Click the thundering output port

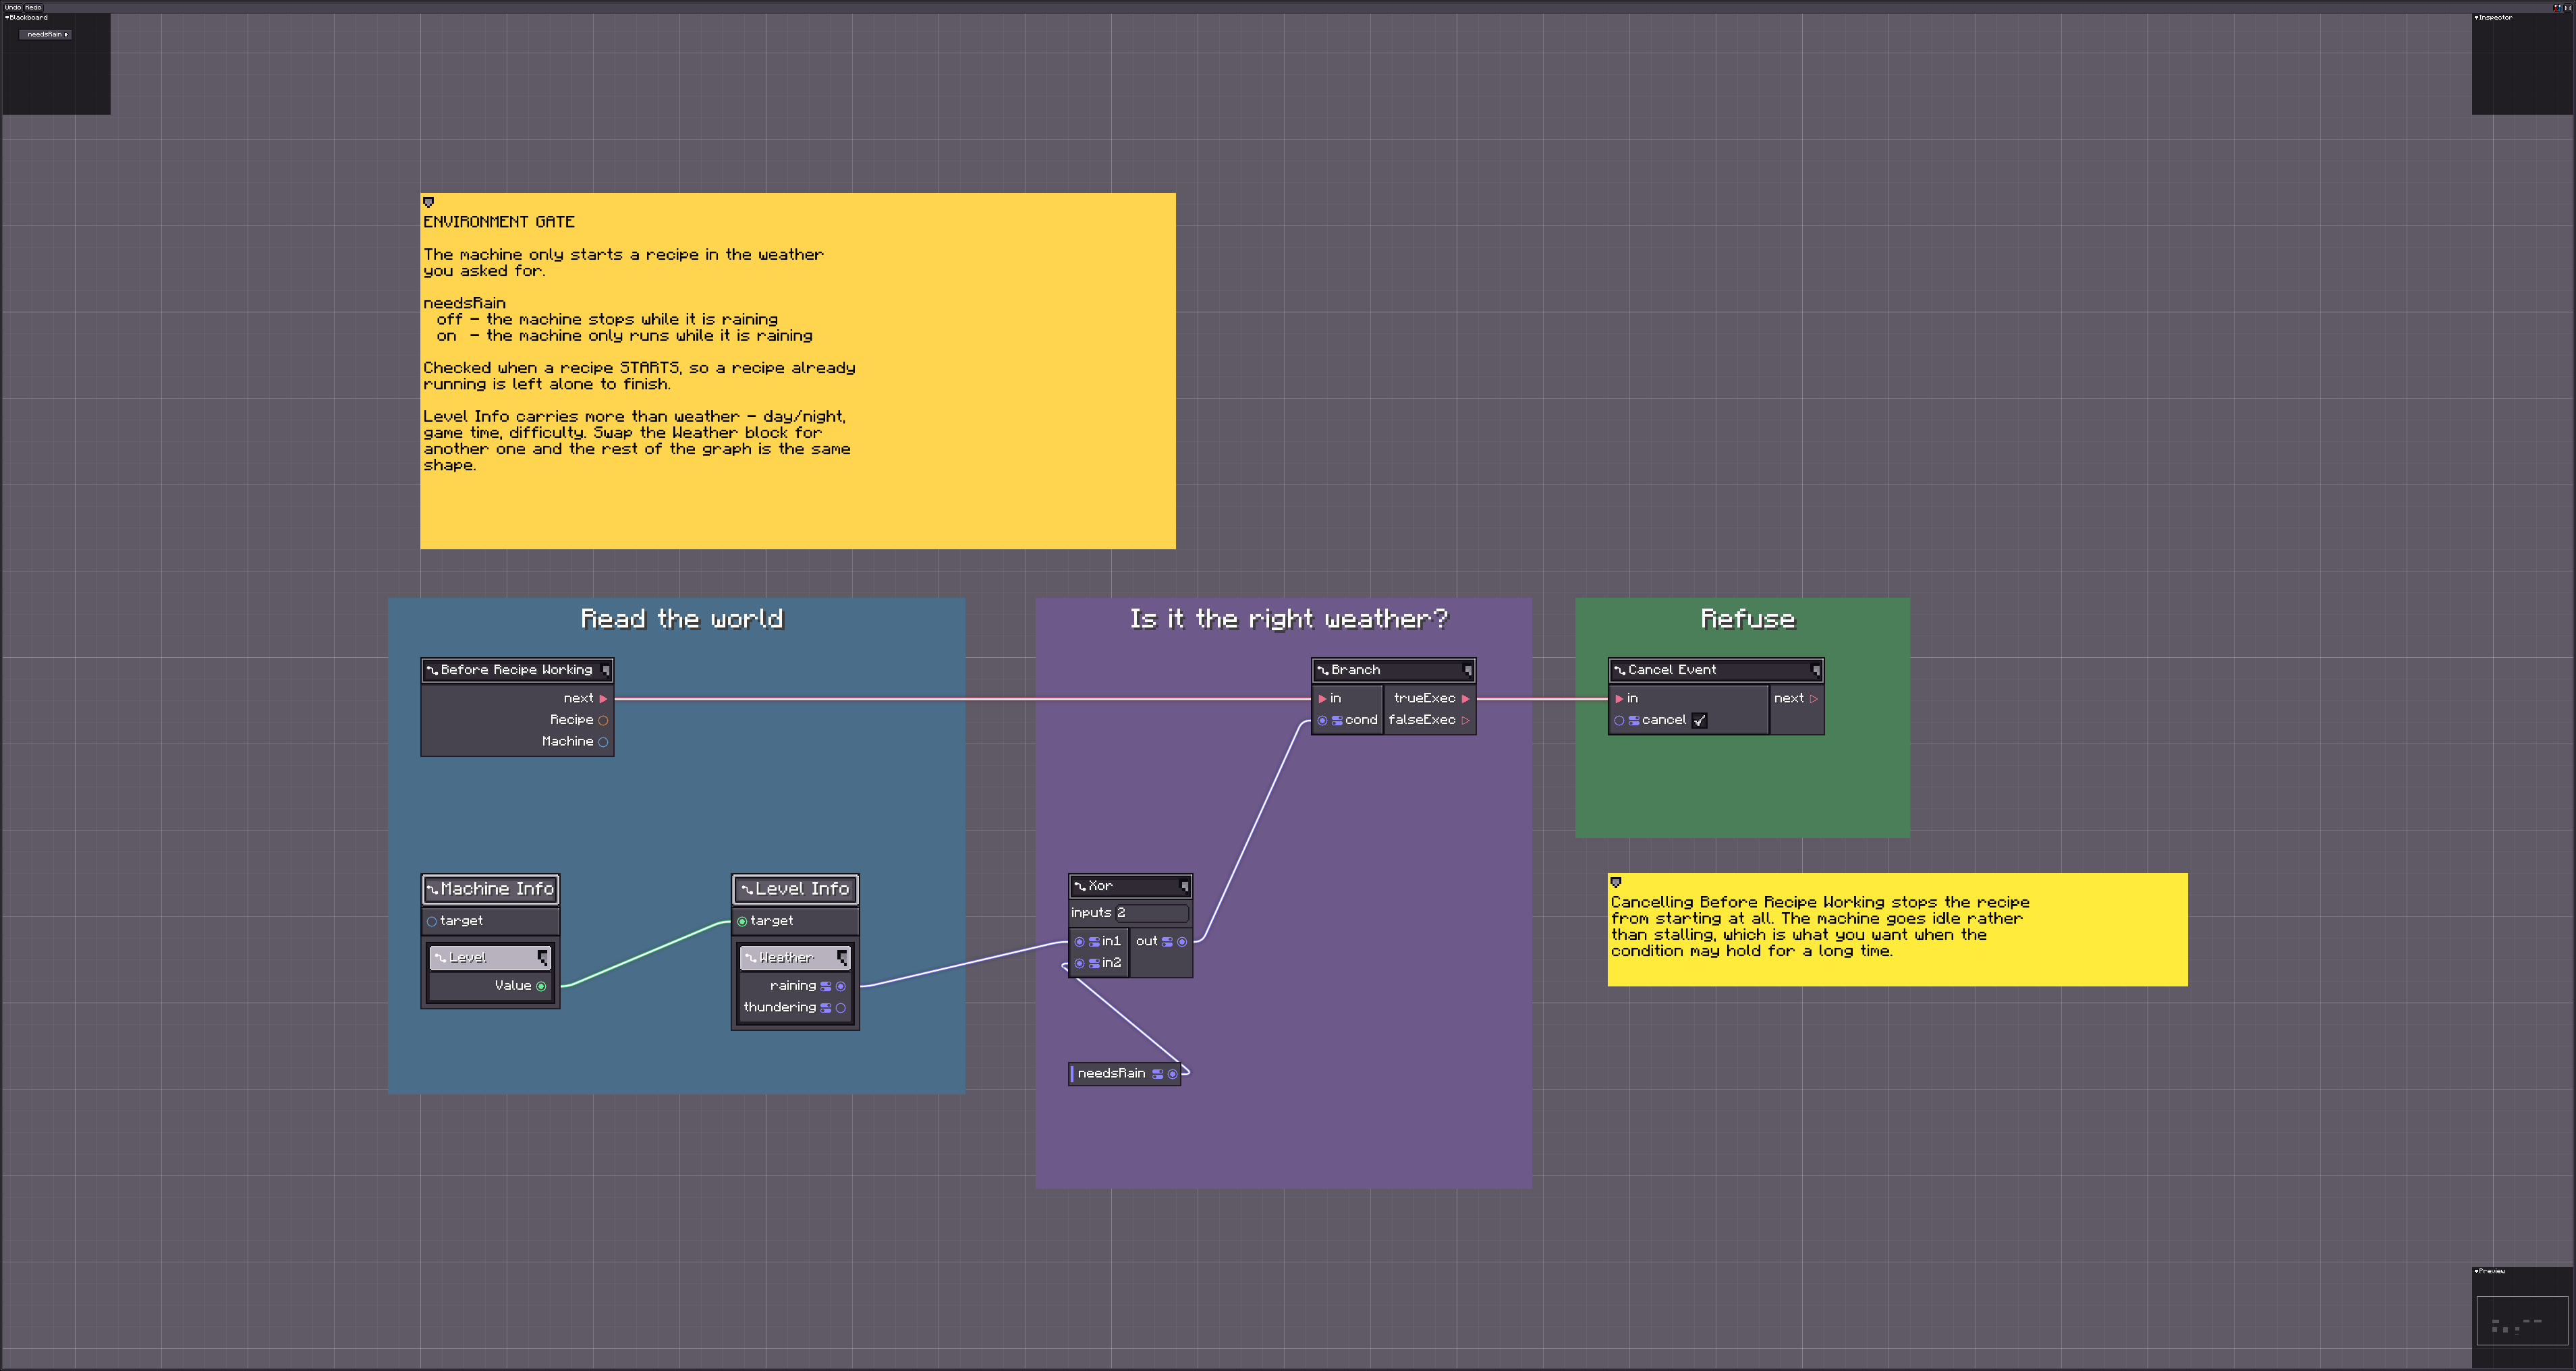(841, 1008)
